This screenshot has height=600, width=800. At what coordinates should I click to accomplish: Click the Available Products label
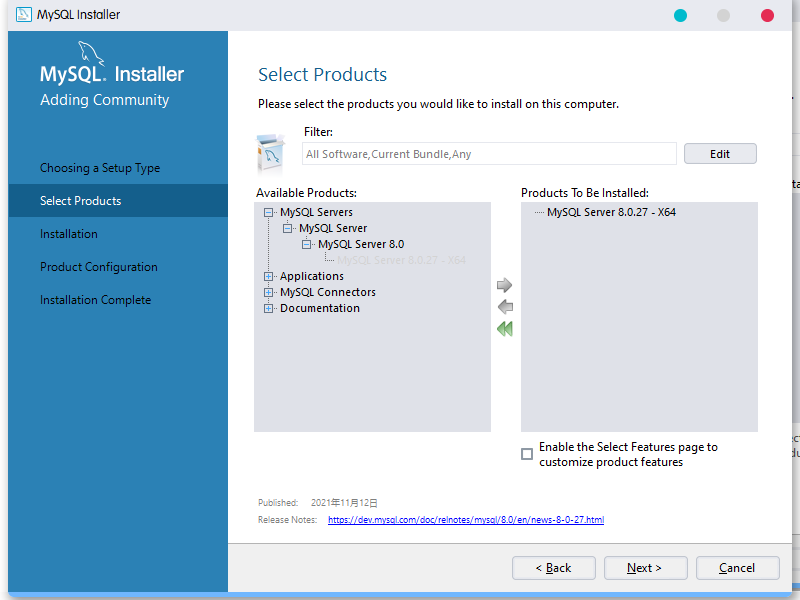point(306,193)
